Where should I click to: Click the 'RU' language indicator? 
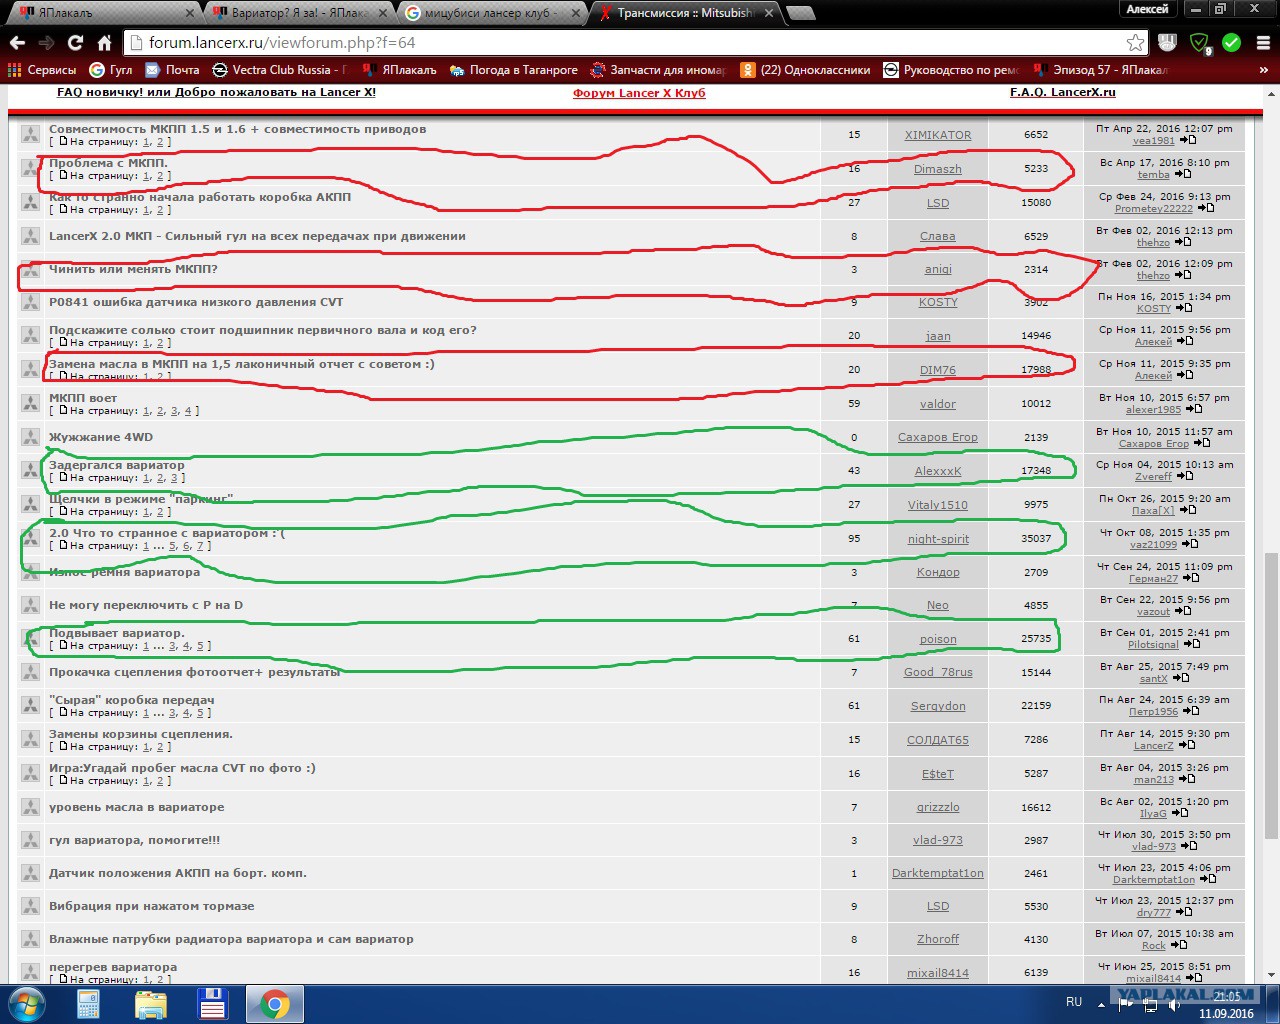pyautogui.click(x=1074, y=1001)
